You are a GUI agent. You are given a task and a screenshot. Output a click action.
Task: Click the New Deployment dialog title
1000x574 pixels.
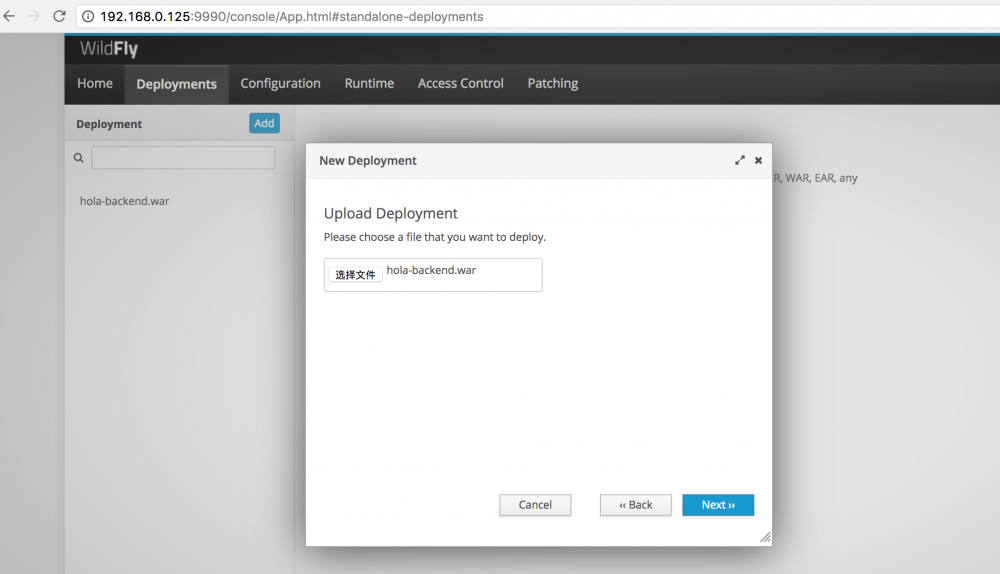tap(368, 161)
